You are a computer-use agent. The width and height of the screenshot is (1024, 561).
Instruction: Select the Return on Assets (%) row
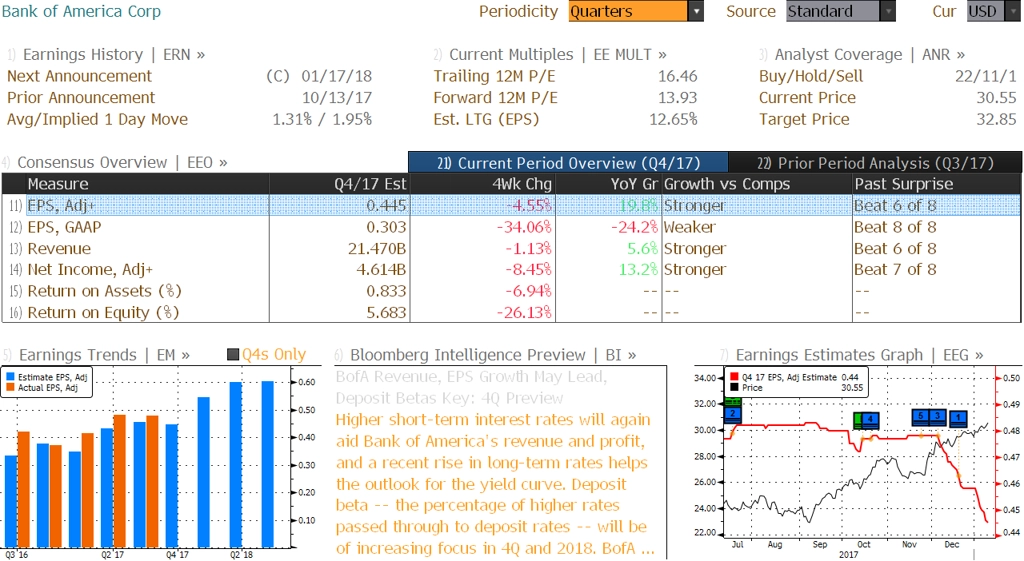point(511,291)
